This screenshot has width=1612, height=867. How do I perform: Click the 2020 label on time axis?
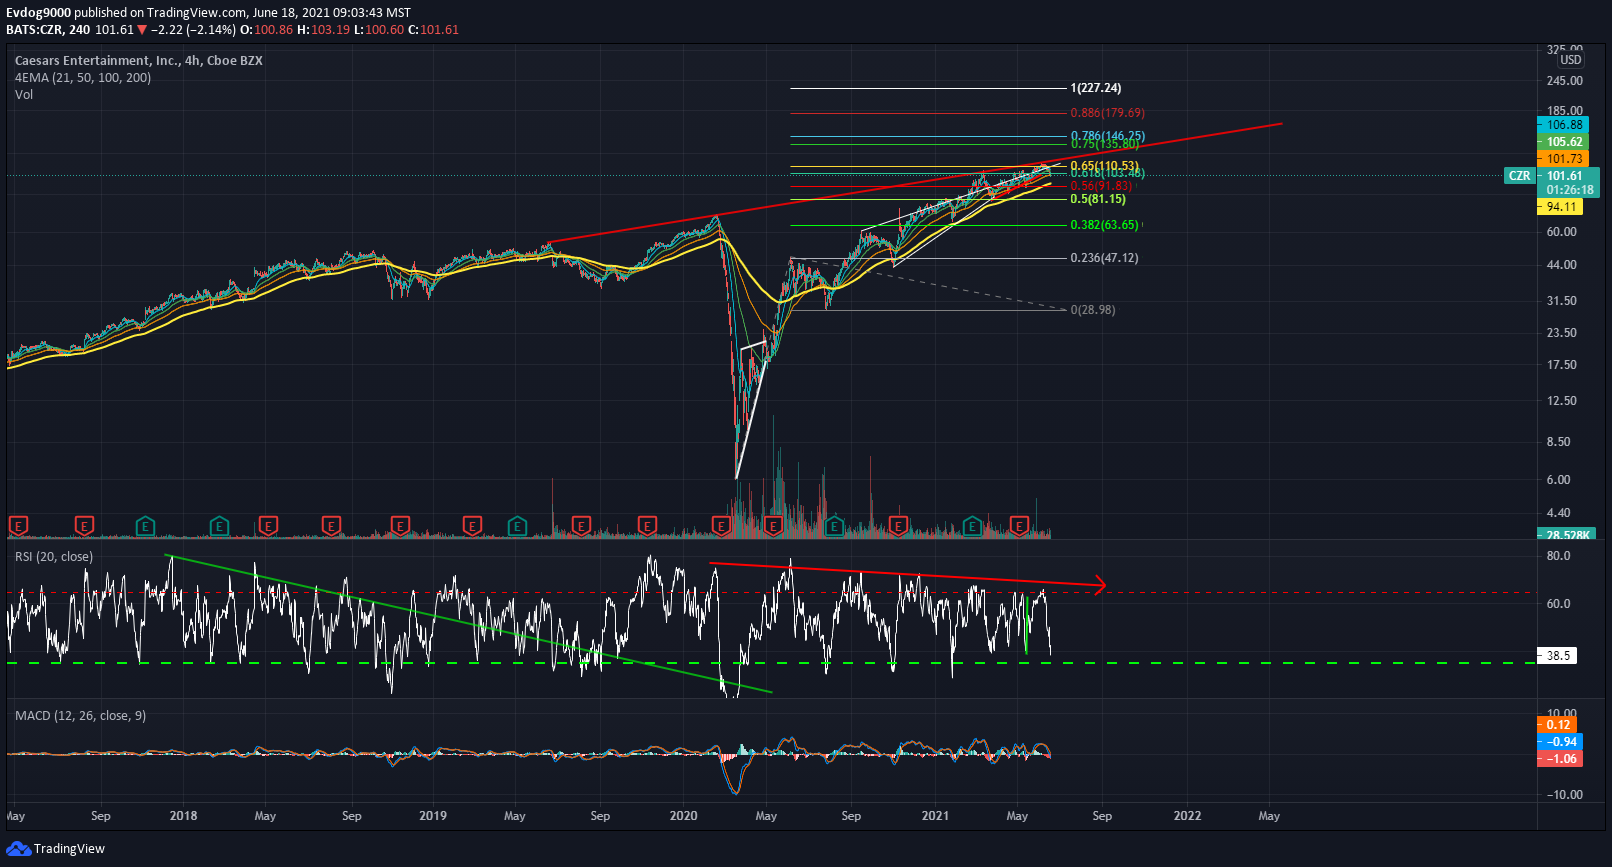coord(684,816)
